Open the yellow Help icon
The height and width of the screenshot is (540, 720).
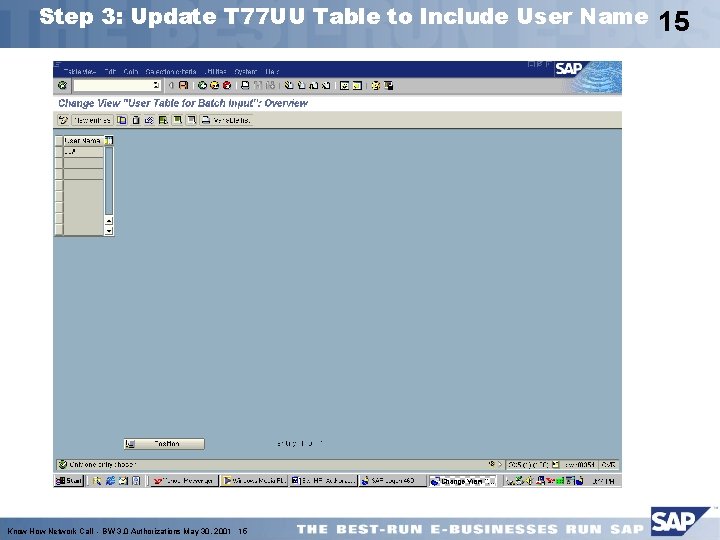[376, 85]
